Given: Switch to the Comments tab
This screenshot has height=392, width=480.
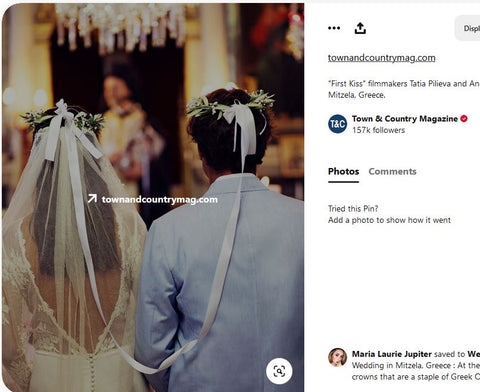Looking at the screenshot, I should pos(392,171).
